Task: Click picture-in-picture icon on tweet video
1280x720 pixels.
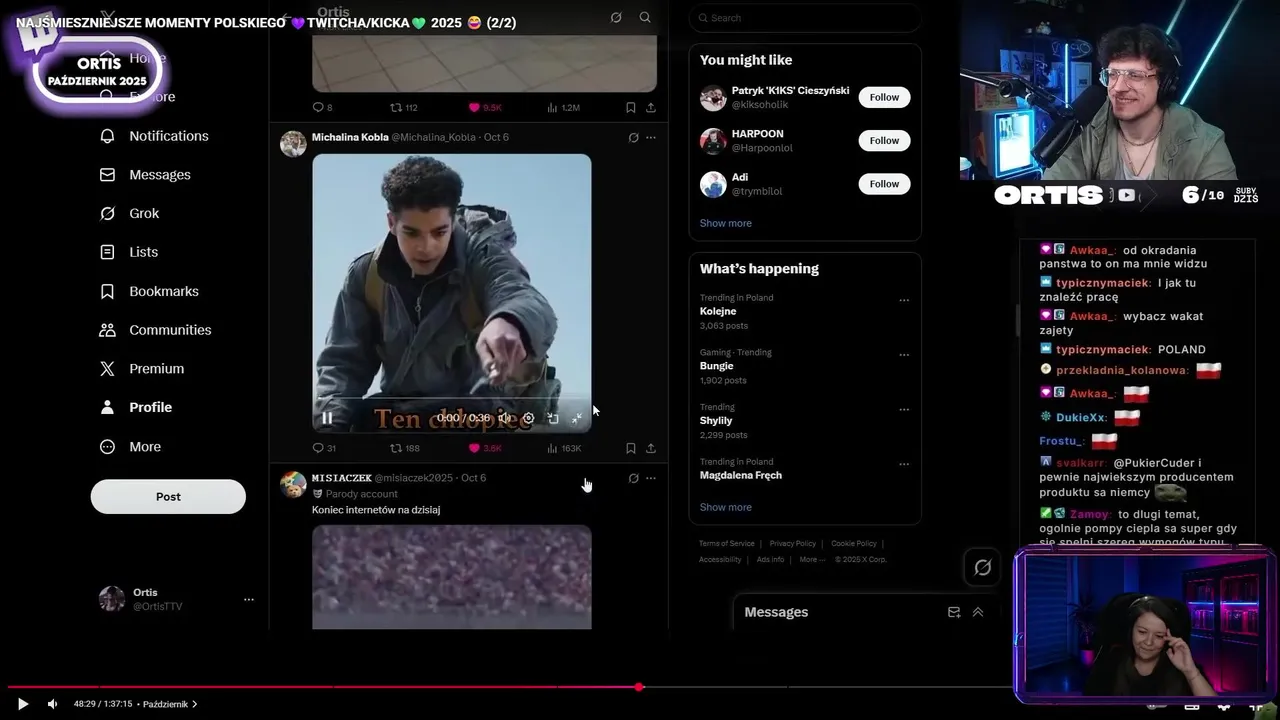Action: click(553, 418)
